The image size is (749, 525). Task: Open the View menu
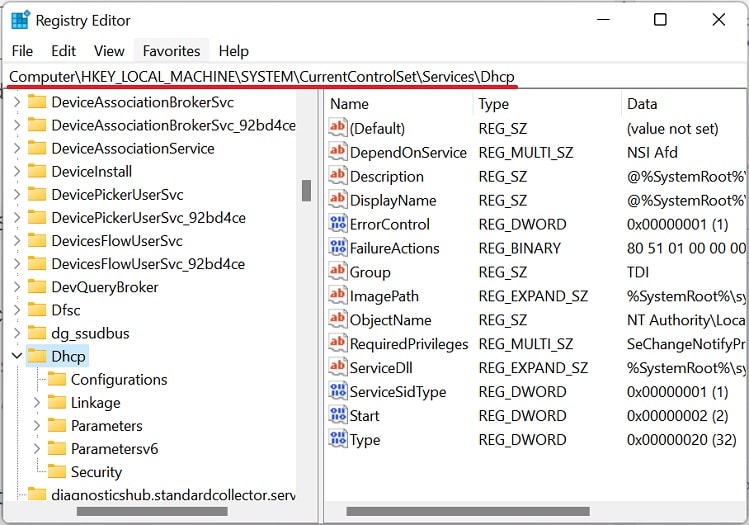coord(109,51)
